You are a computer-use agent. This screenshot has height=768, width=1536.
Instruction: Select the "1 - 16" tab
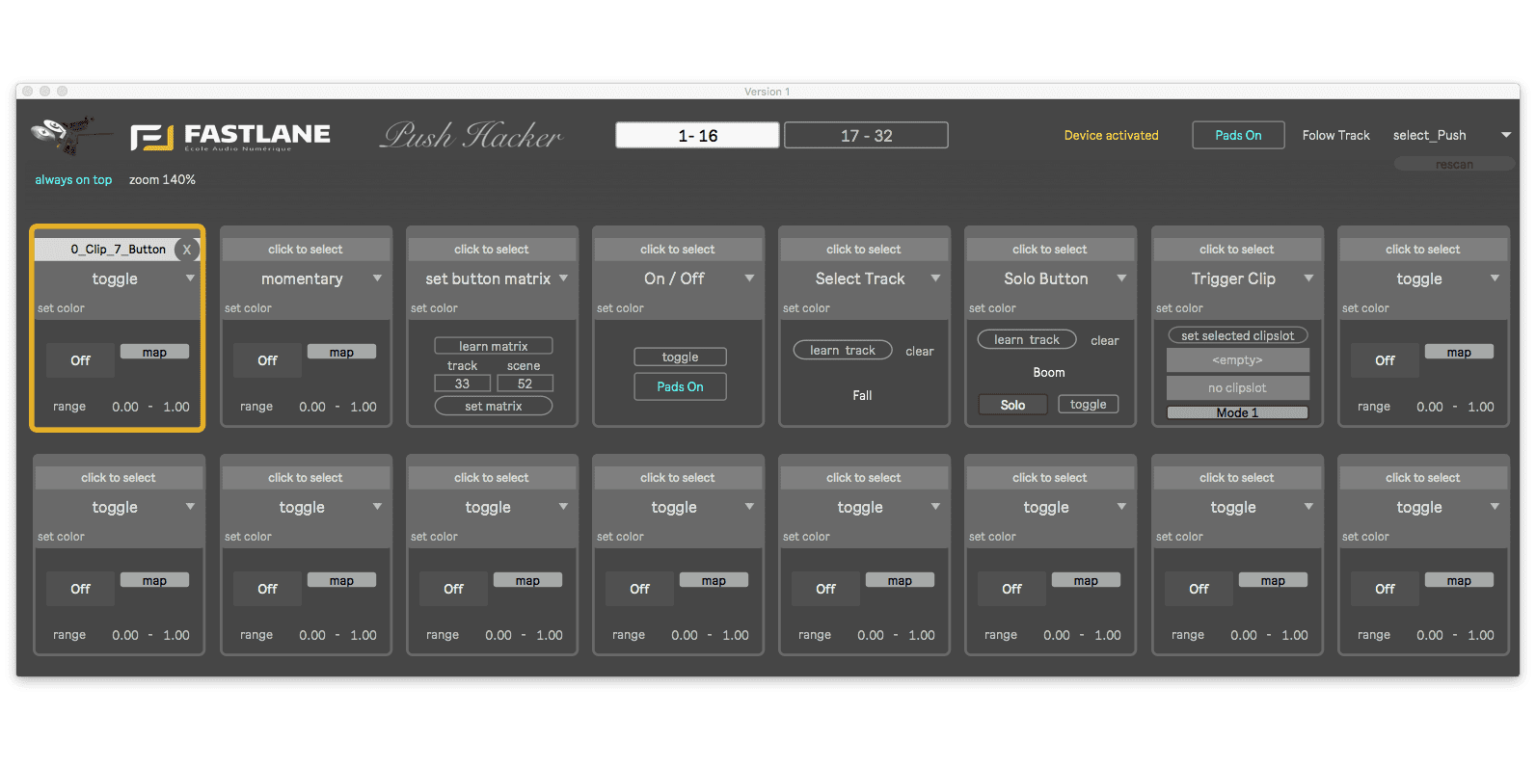point(696,134)
